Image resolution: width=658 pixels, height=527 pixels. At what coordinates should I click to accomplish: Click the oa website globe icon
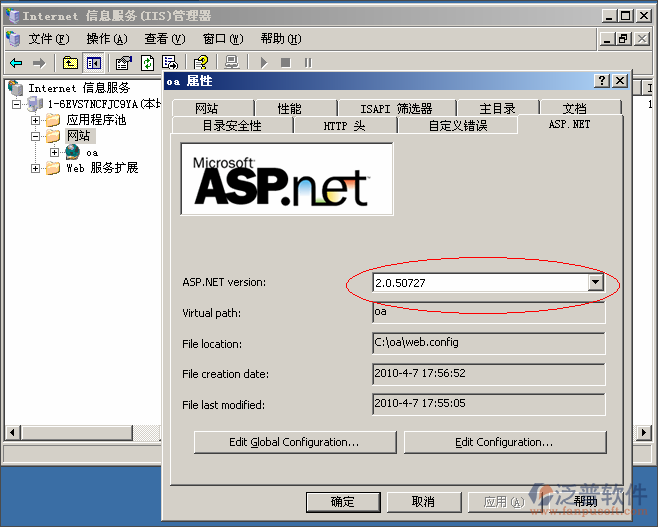(x=73, y=152)
